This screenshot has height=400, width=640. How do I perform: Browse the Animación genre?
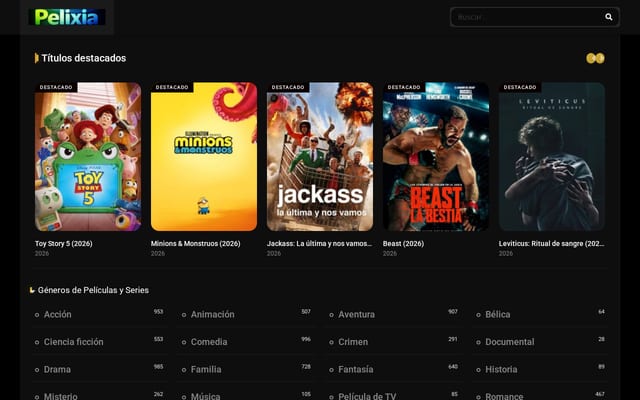pos(213,314)
